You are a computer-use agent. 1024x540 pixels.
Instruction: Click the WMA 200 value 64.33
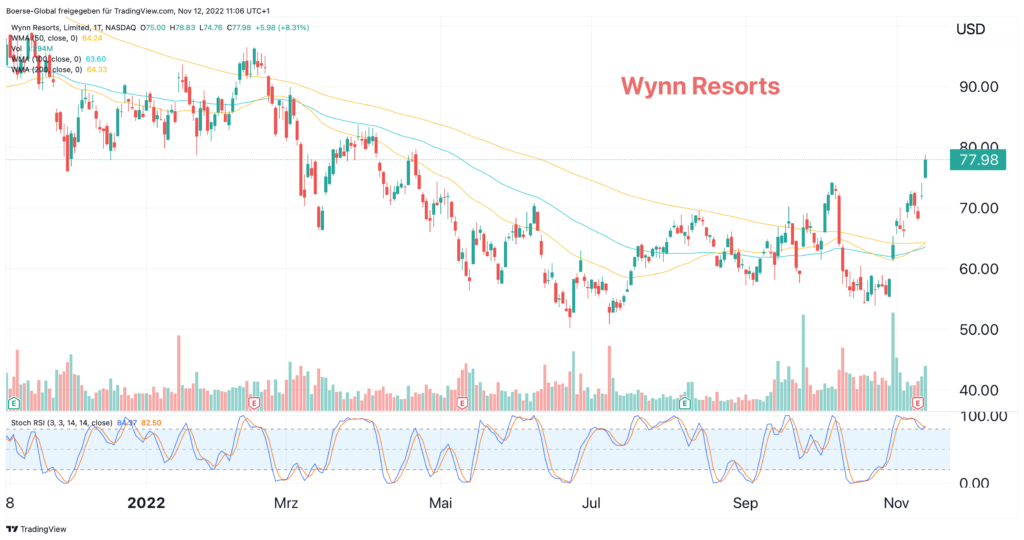tap(97, 69)
